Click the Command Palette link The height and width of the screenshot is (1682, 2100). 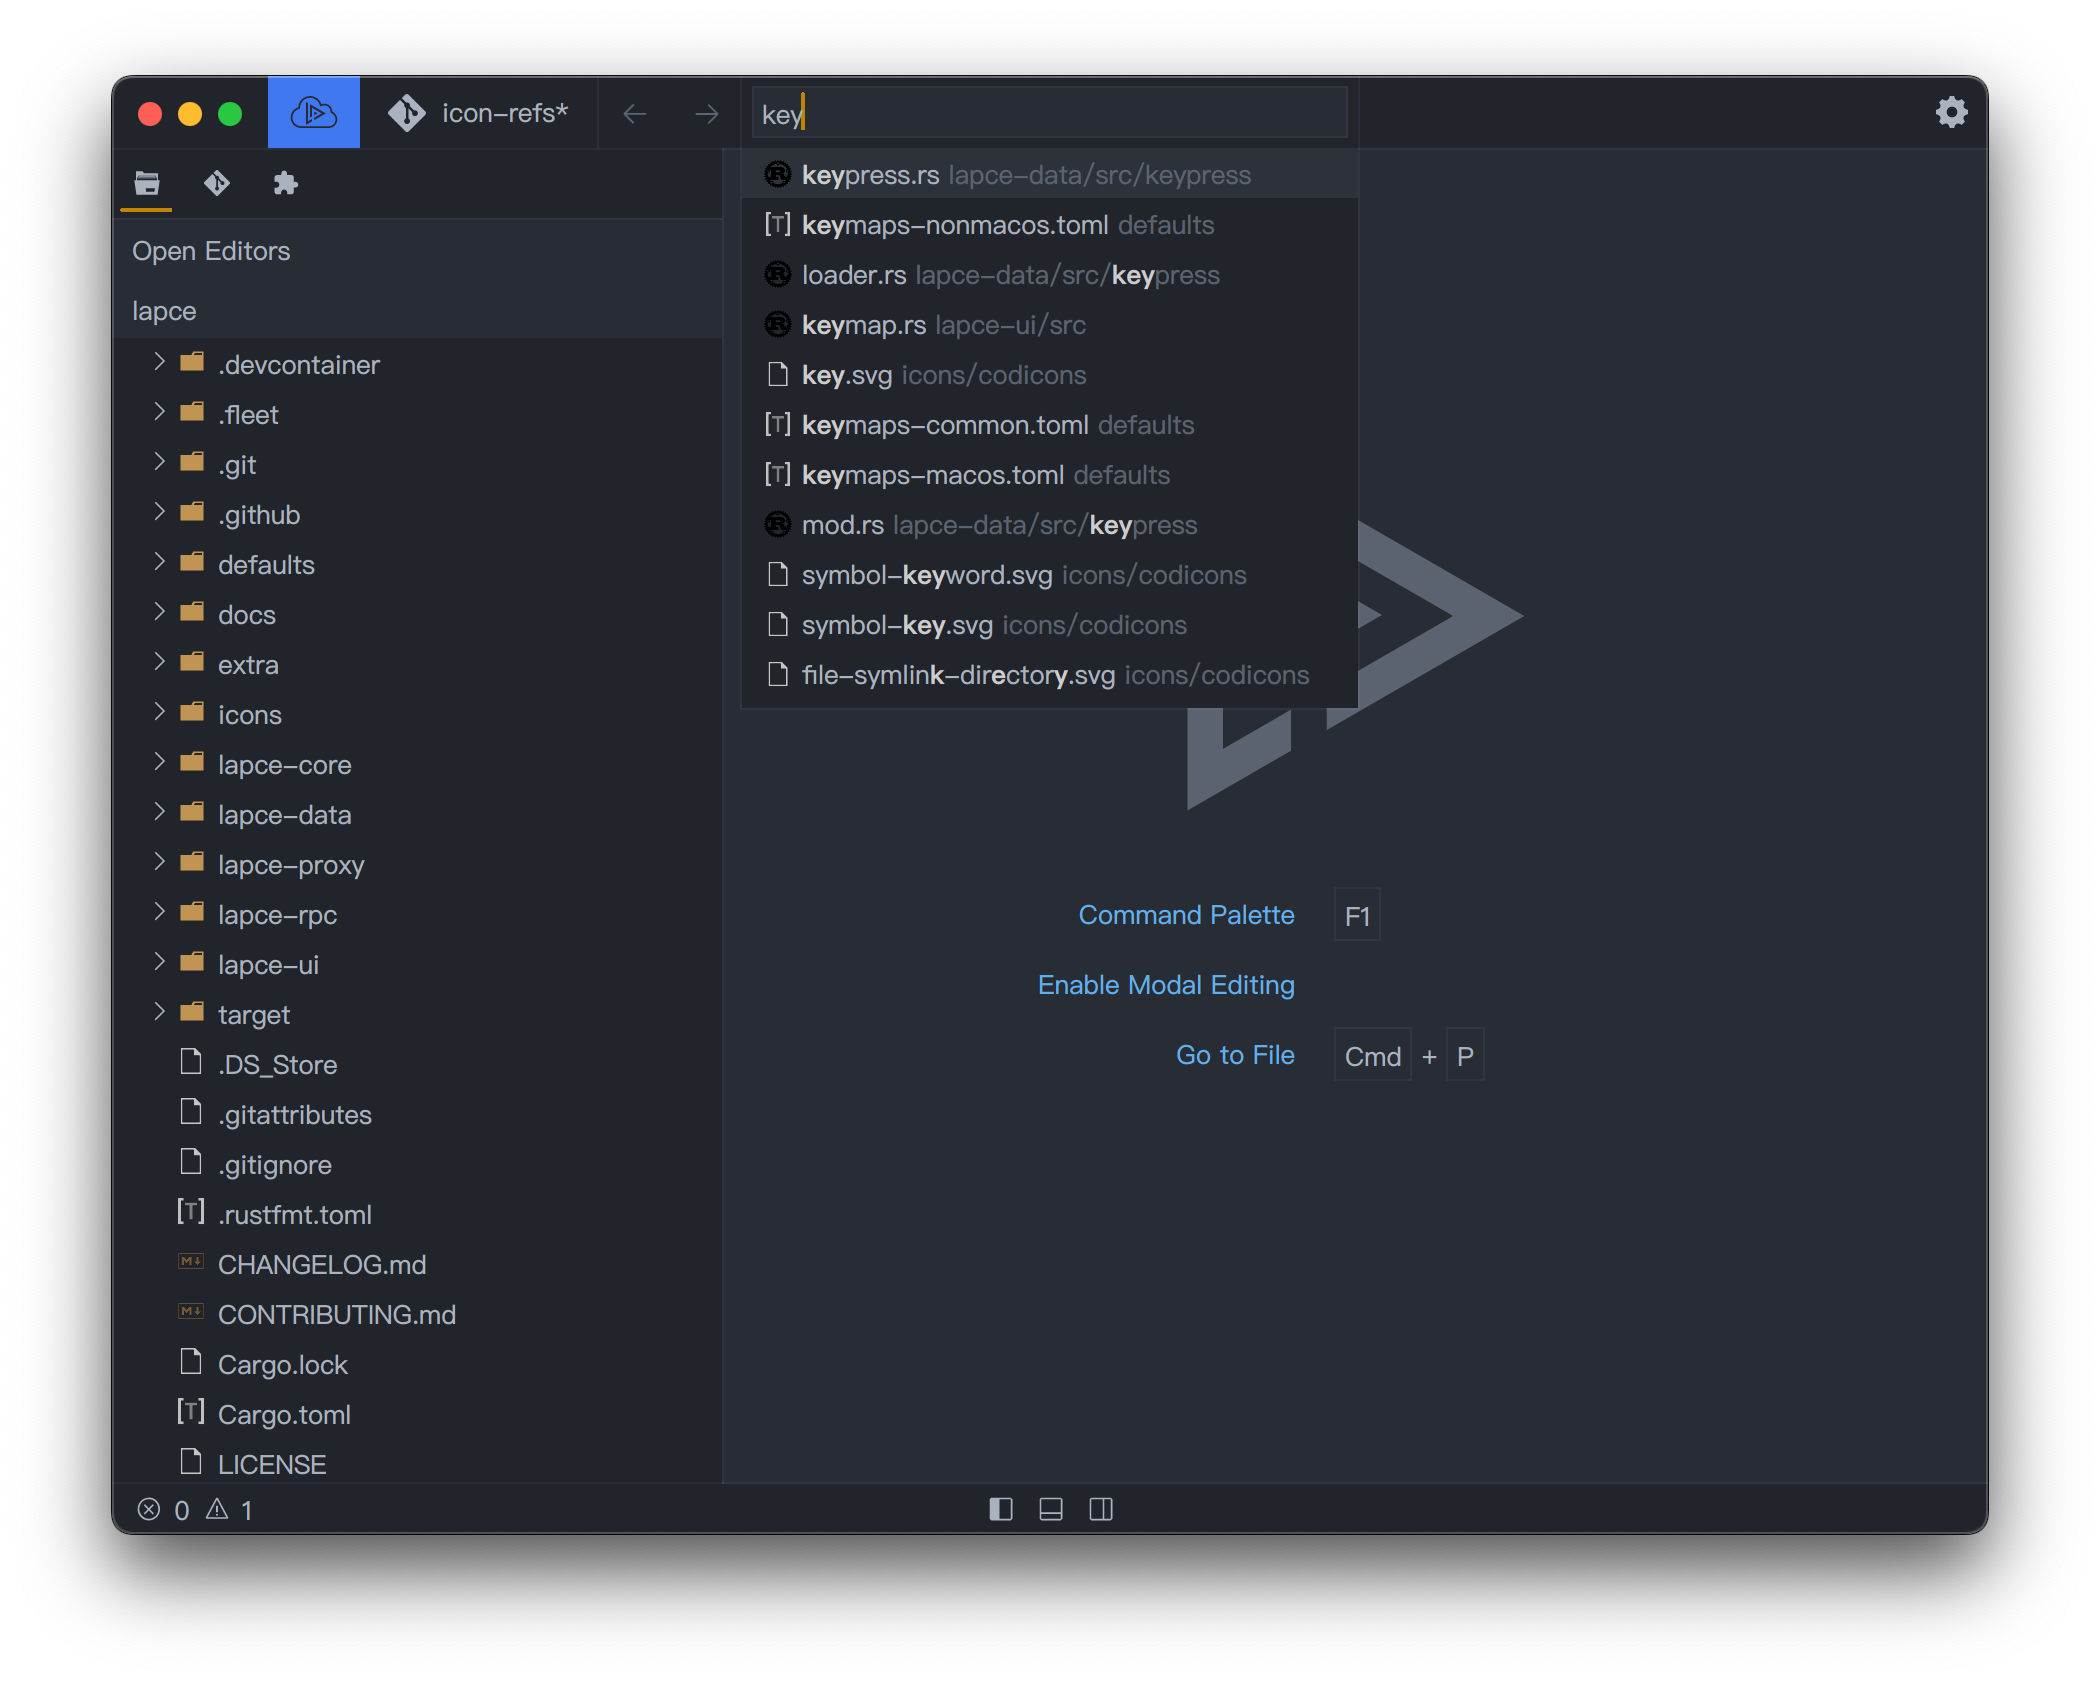point(1185,915)
